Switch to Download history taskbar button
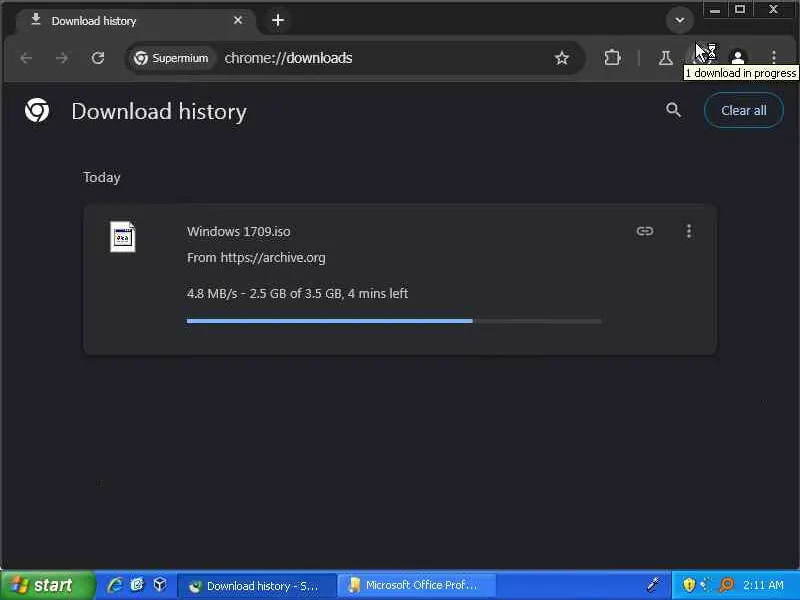 click(x=257, y=586)
